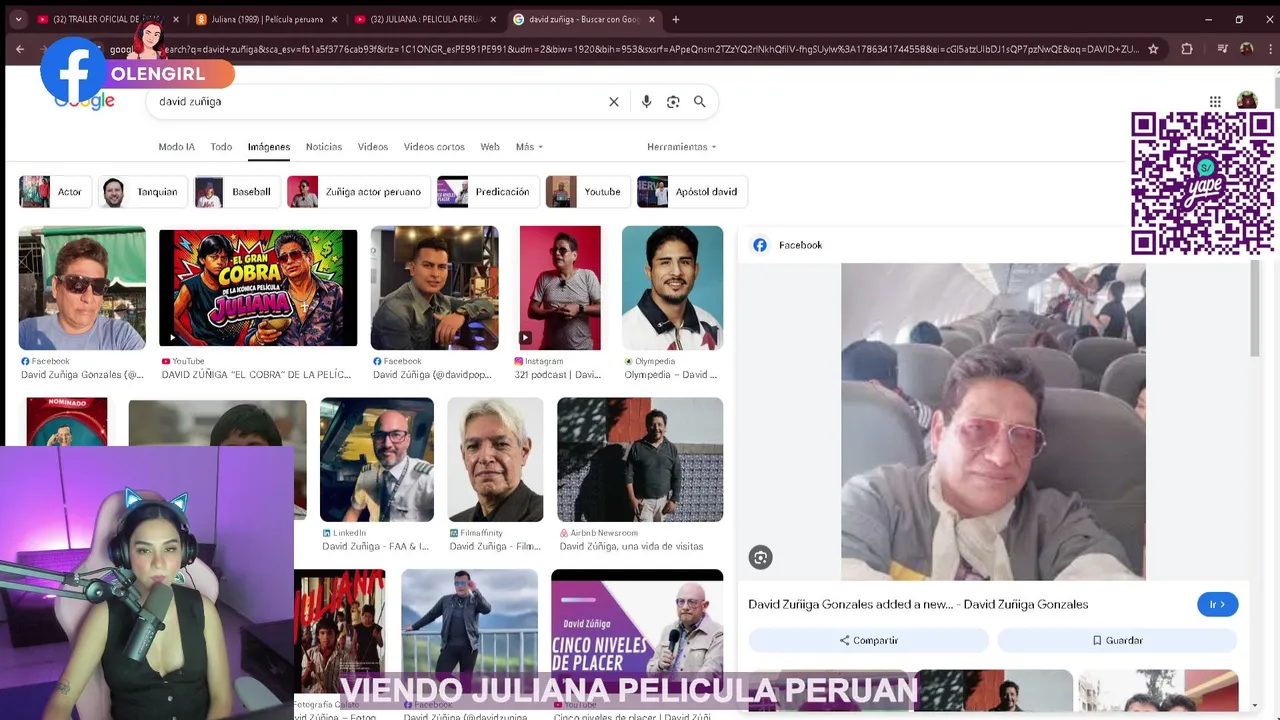
Task: Select the Noticias search tab
Action: point(324,147)
